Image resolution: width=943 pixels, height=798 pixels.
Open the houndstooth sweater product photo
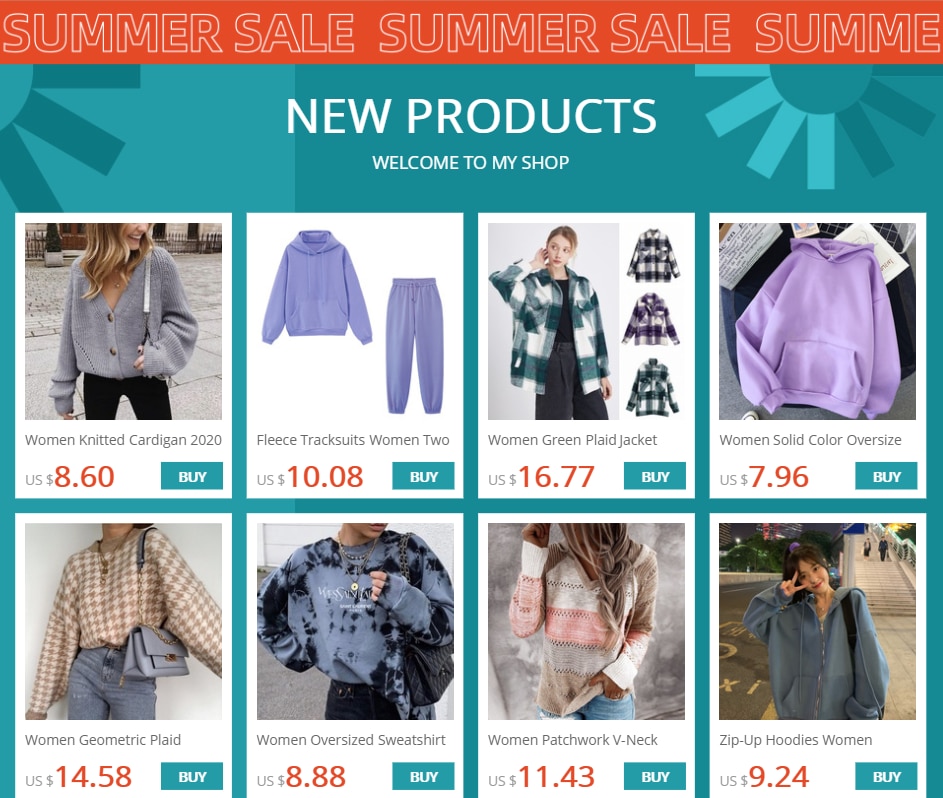pos(123,621)
